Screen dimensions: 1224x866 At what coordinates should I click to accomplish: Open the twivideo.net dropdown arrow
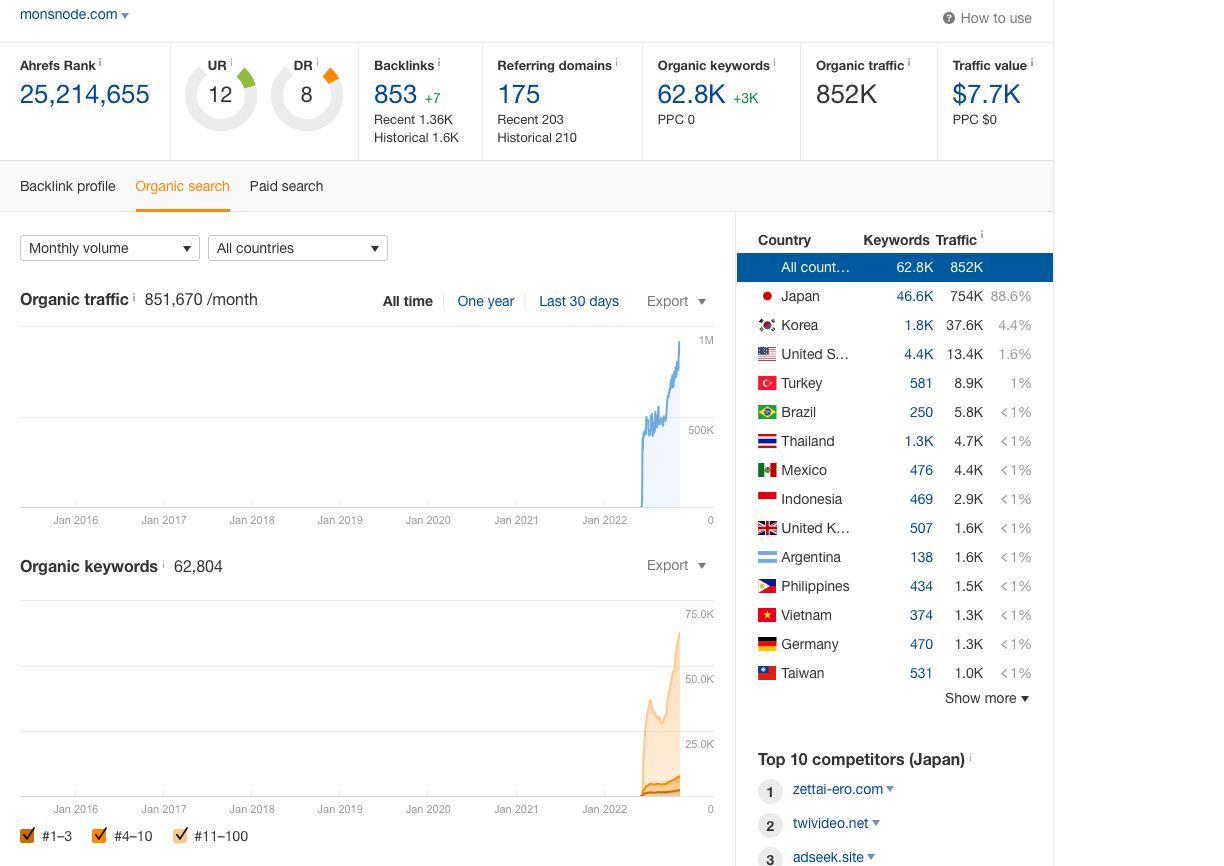876,823
